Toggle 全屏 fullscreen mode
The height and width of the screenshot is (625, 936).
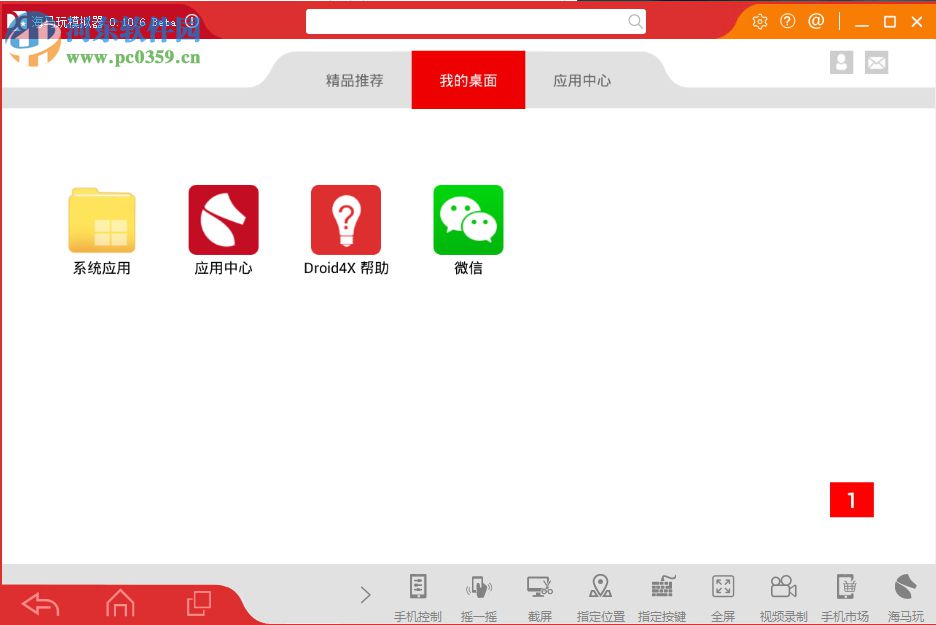(723, 594)
